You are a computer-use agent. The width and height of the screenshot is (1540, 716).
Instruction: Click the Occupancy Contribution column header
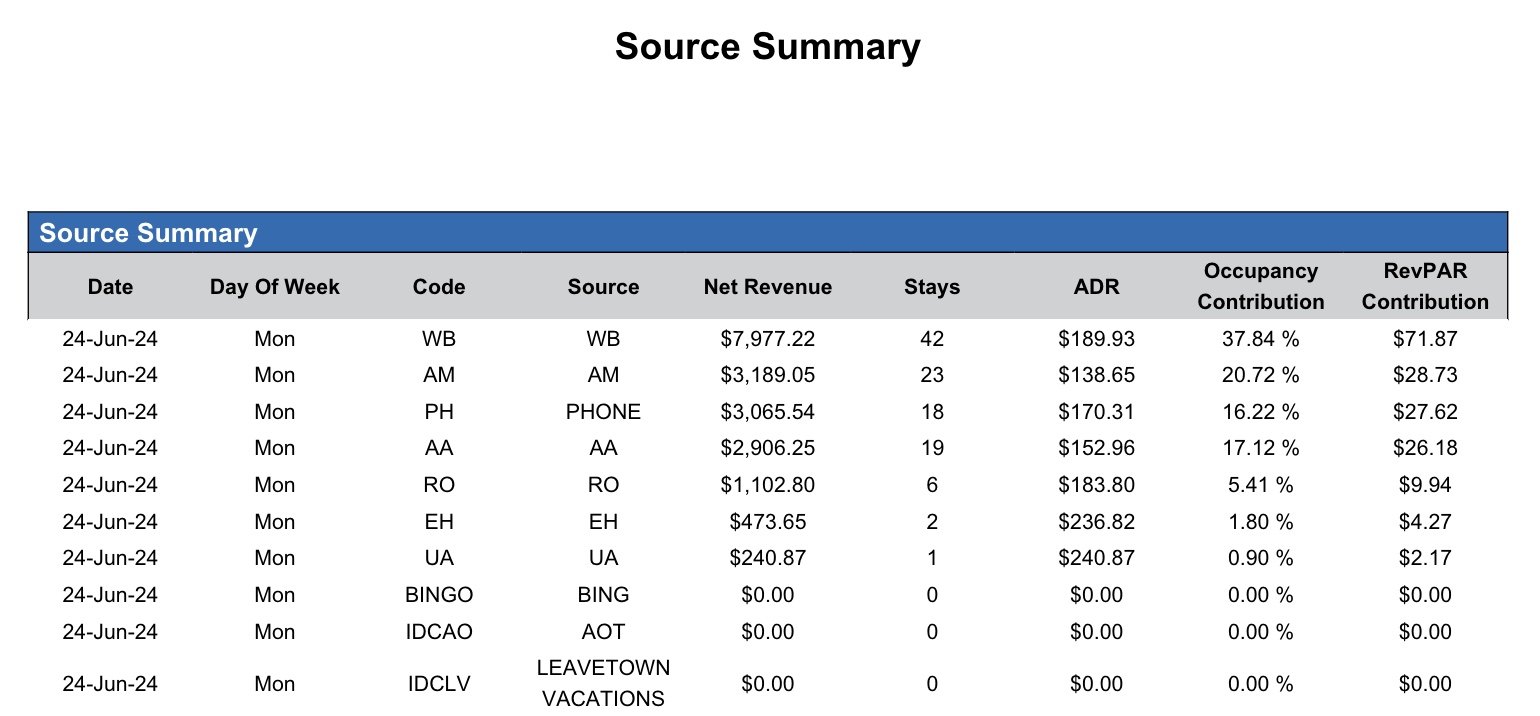pyautogui.click(x=1261, y=286)
